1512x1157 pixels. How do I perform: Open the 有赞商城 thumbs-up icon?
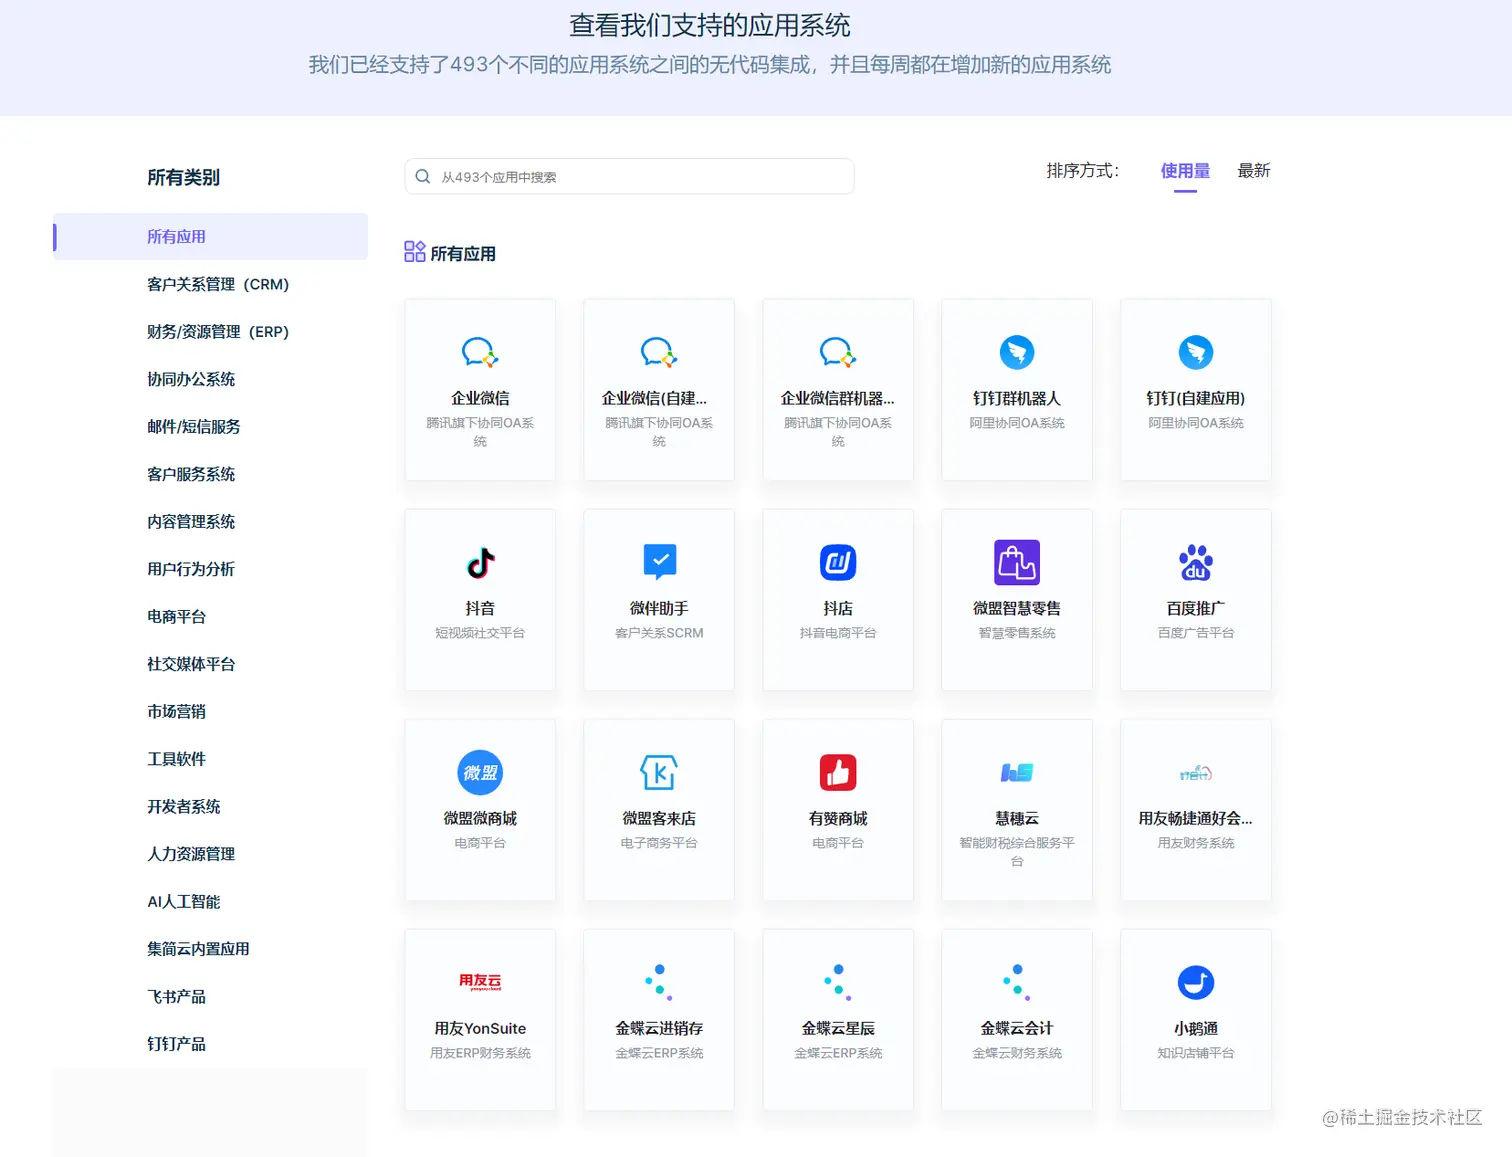point(838,772)
